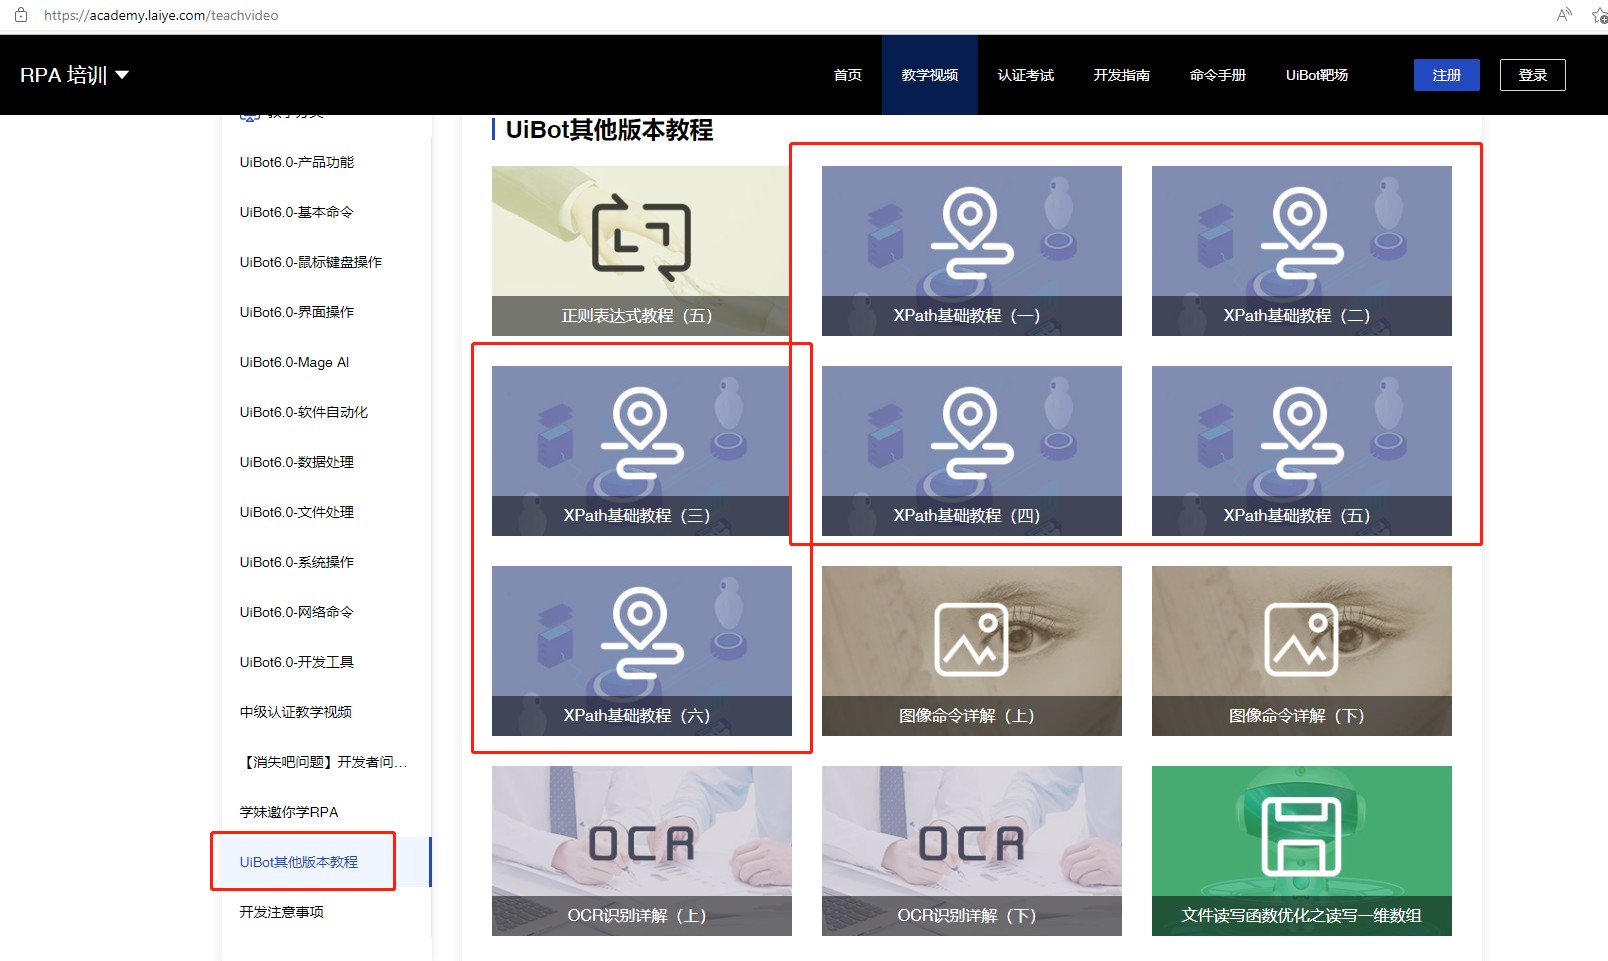Select UiBot6.0-界面操作 in sidebar
The height and width of the screenshot is (961, 1608).
[297, 312]
